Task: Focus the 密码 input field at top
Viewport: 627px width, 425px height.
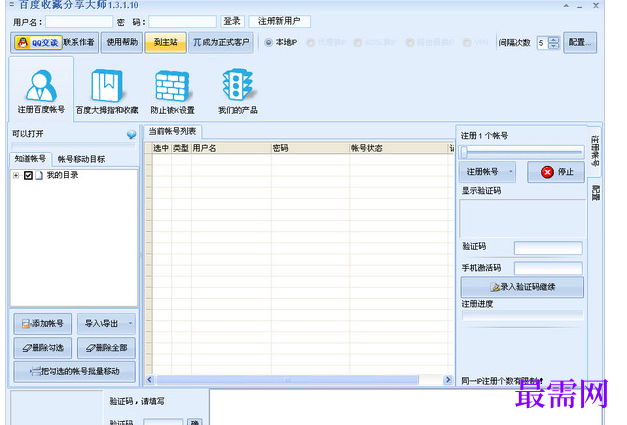Action: tap(182, 22)
